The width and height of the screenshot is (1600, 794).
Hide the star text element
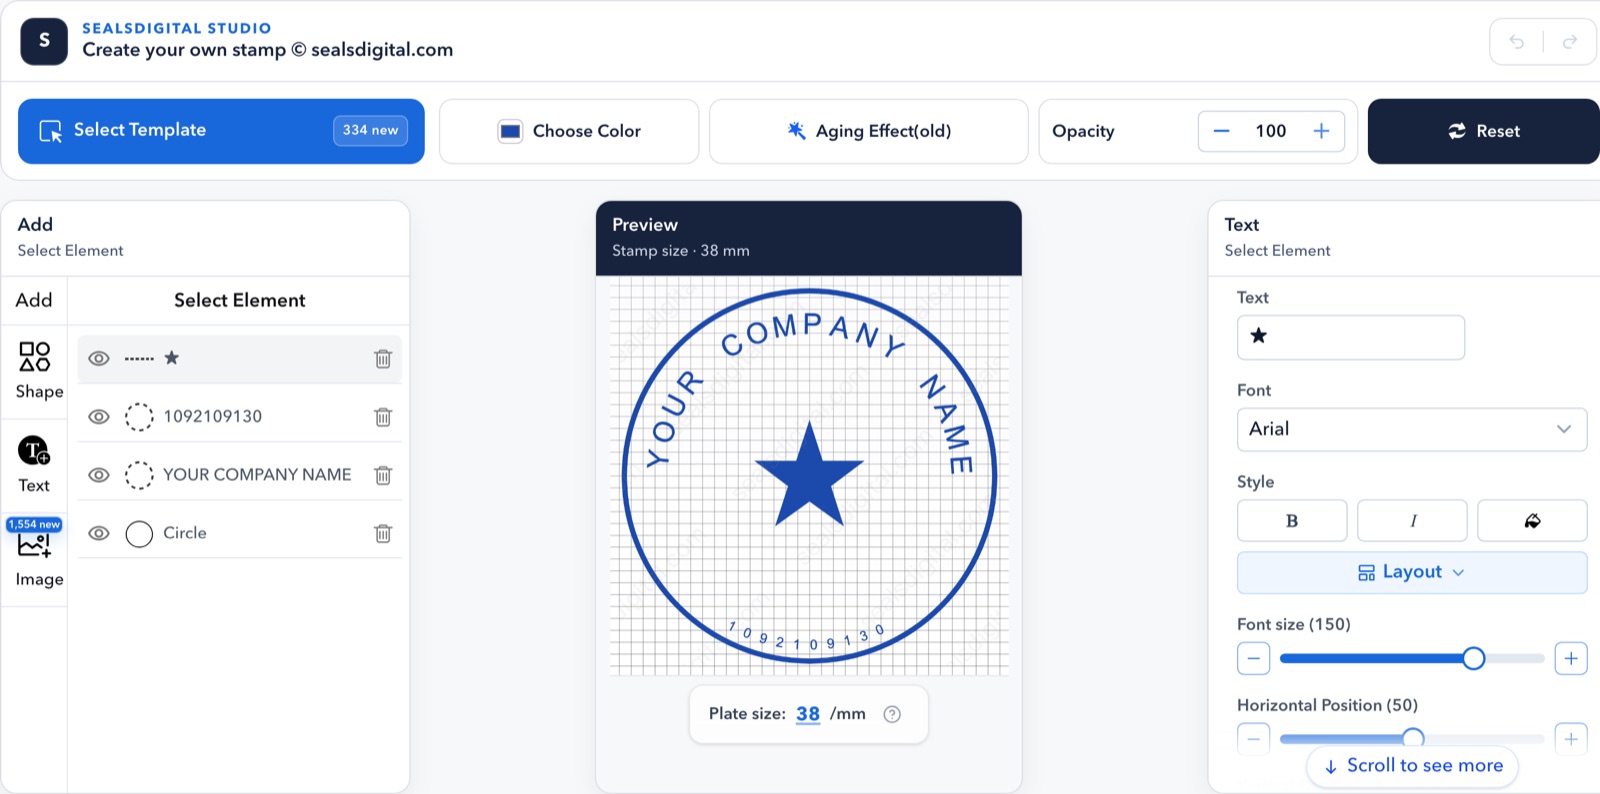[x=99, y=358]
